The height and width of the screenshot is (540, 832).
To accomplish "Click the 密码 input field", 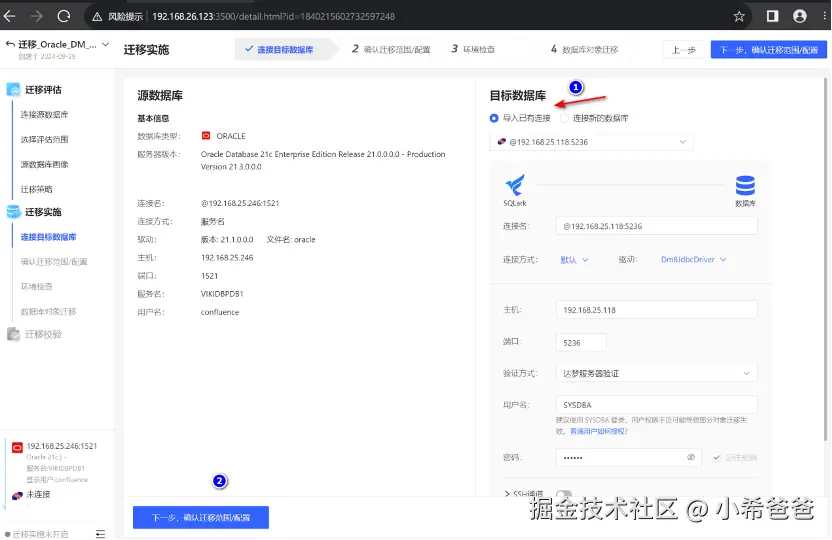I will click(x=628, y=457).
